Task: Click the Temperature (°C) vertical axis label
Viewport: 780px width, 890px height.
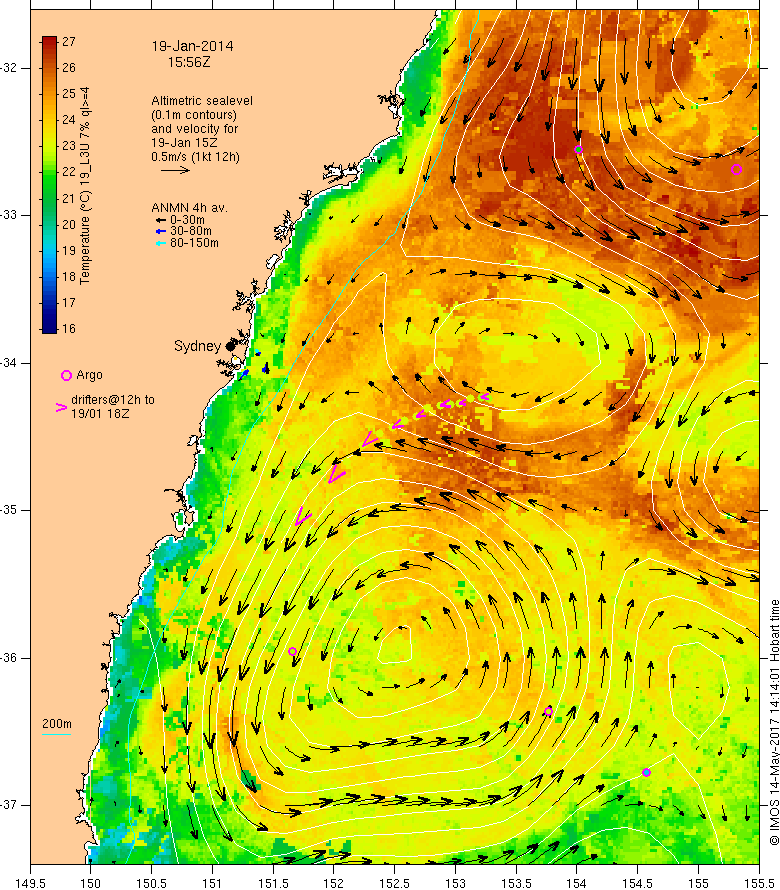Action: (85, 185)
